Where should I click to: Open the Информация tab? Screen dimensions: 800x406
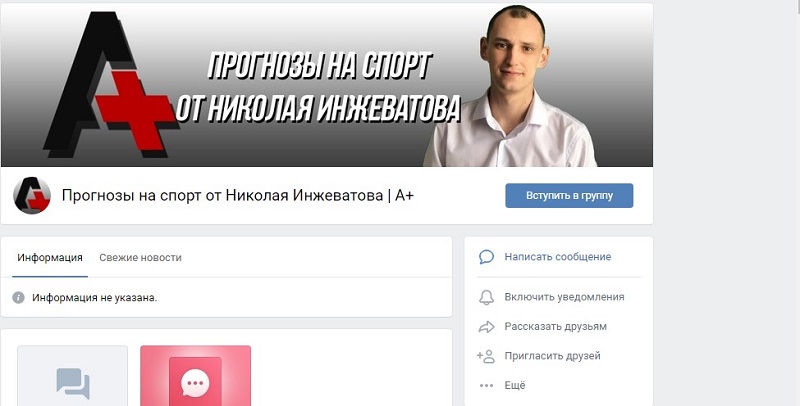[50, 258]
